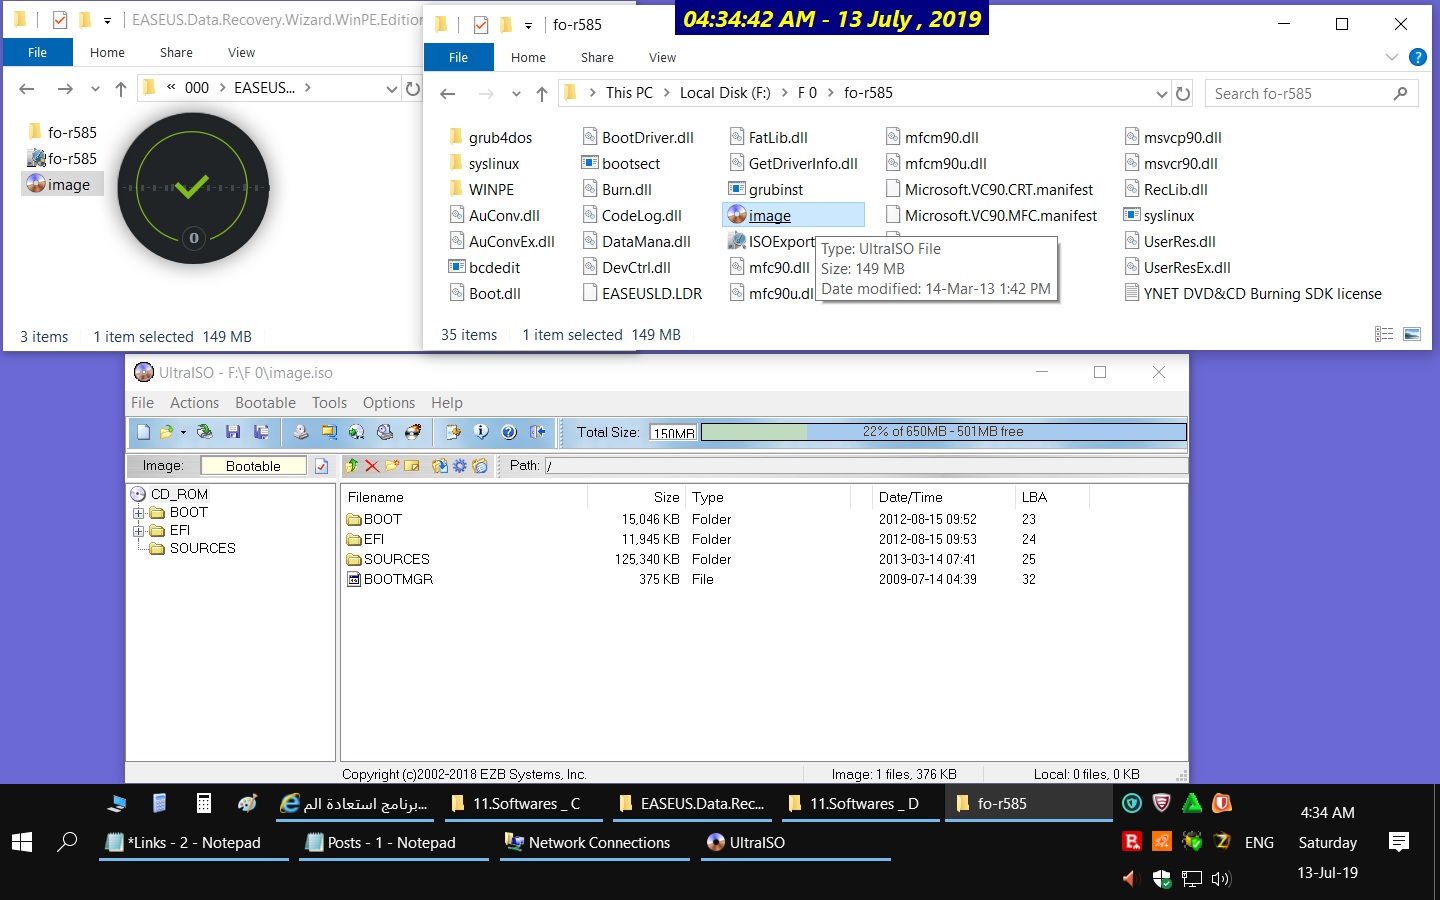
Task: Open Calculator from the taskbar
Action: tap(204, 803)
